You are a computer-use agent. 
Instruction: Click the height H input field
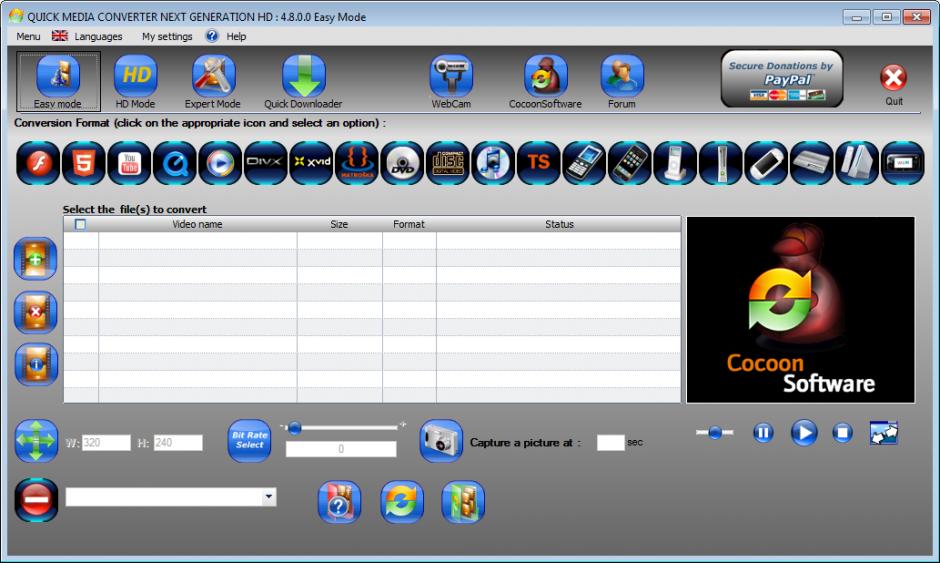178,442
